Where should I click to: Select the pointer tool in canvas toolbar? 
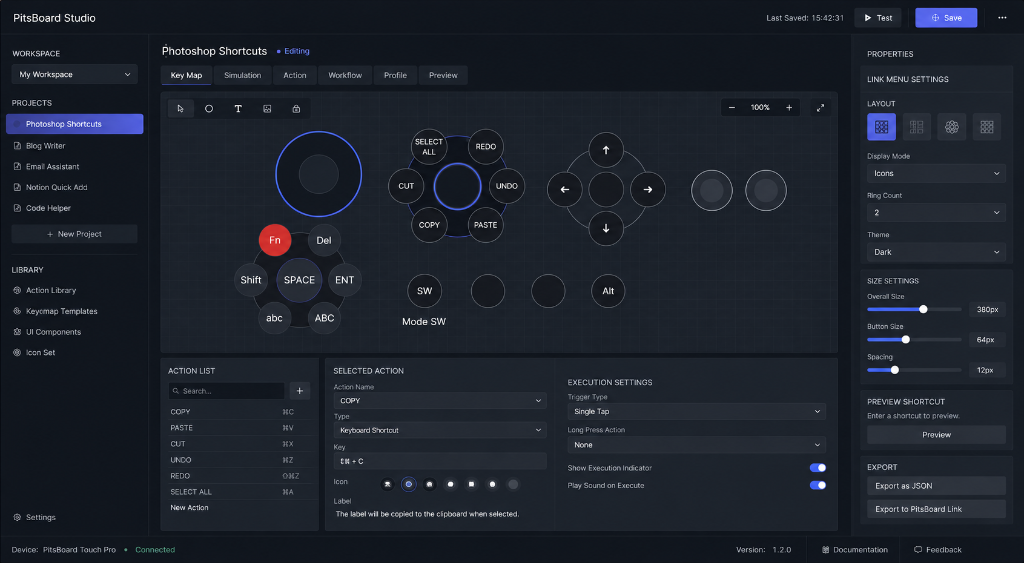[181, 108]
